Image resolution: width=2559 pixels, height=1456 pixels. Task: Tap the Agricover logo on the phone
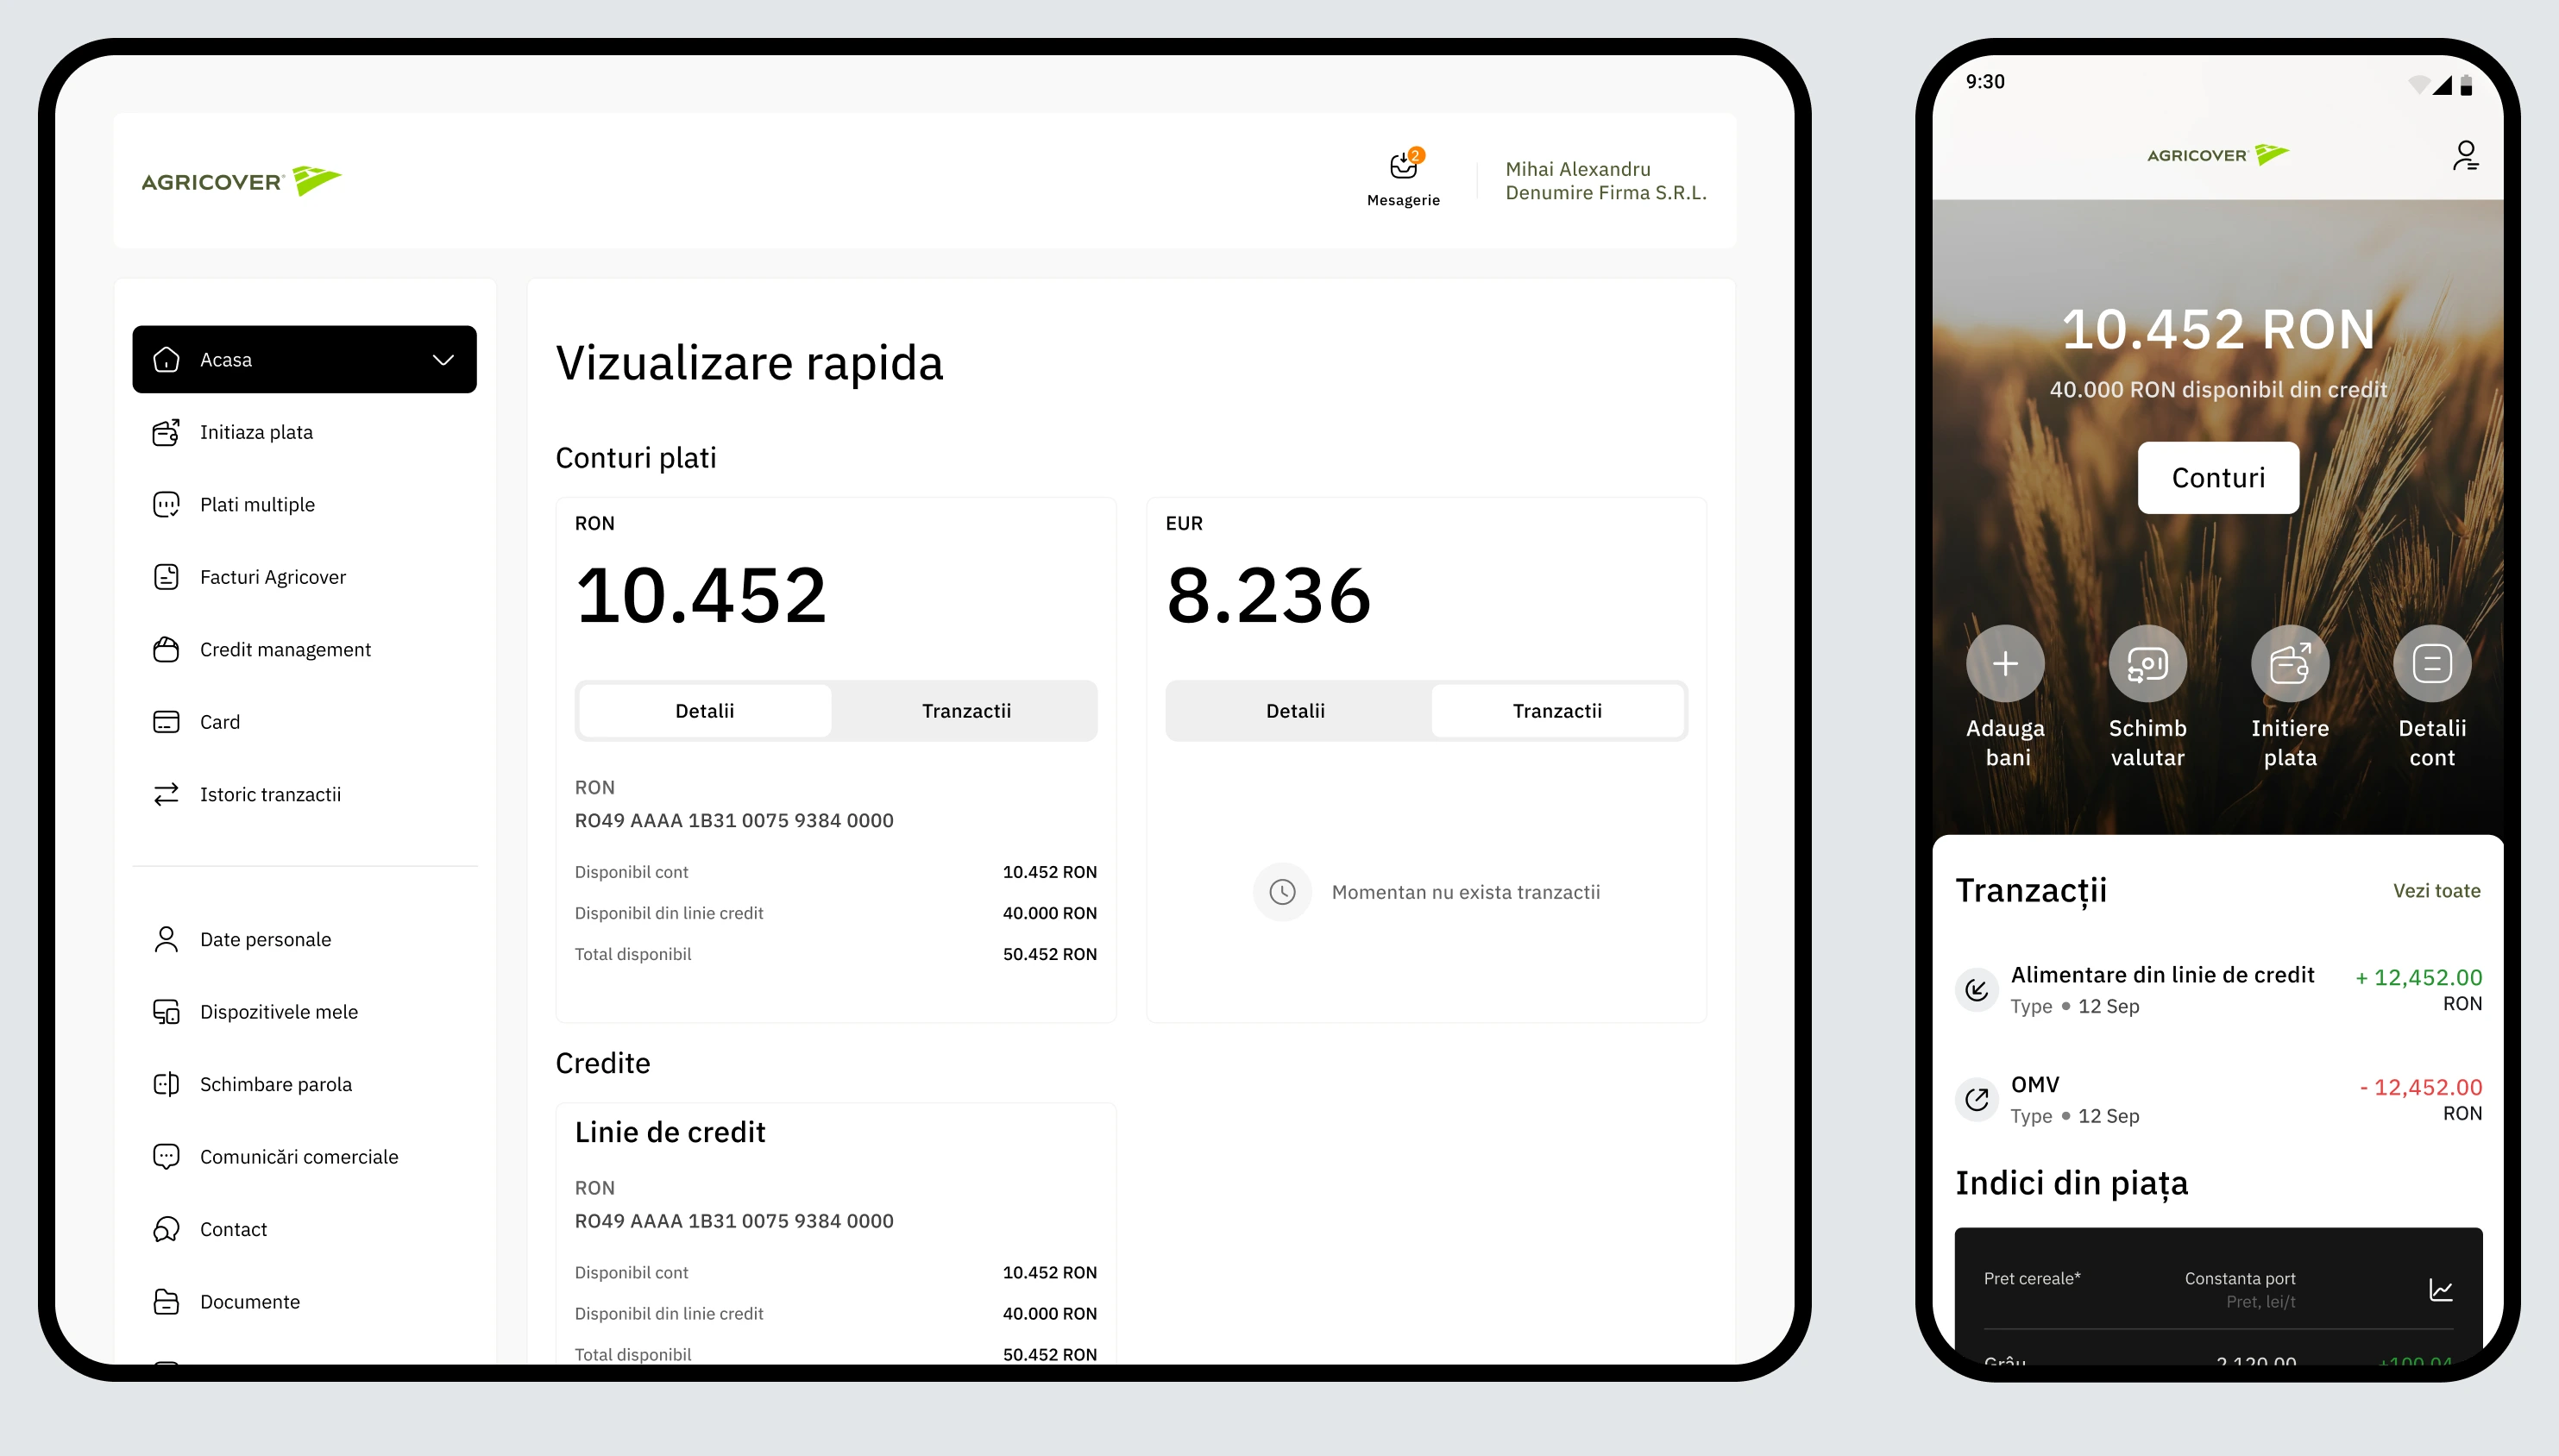coord(2218,155)
